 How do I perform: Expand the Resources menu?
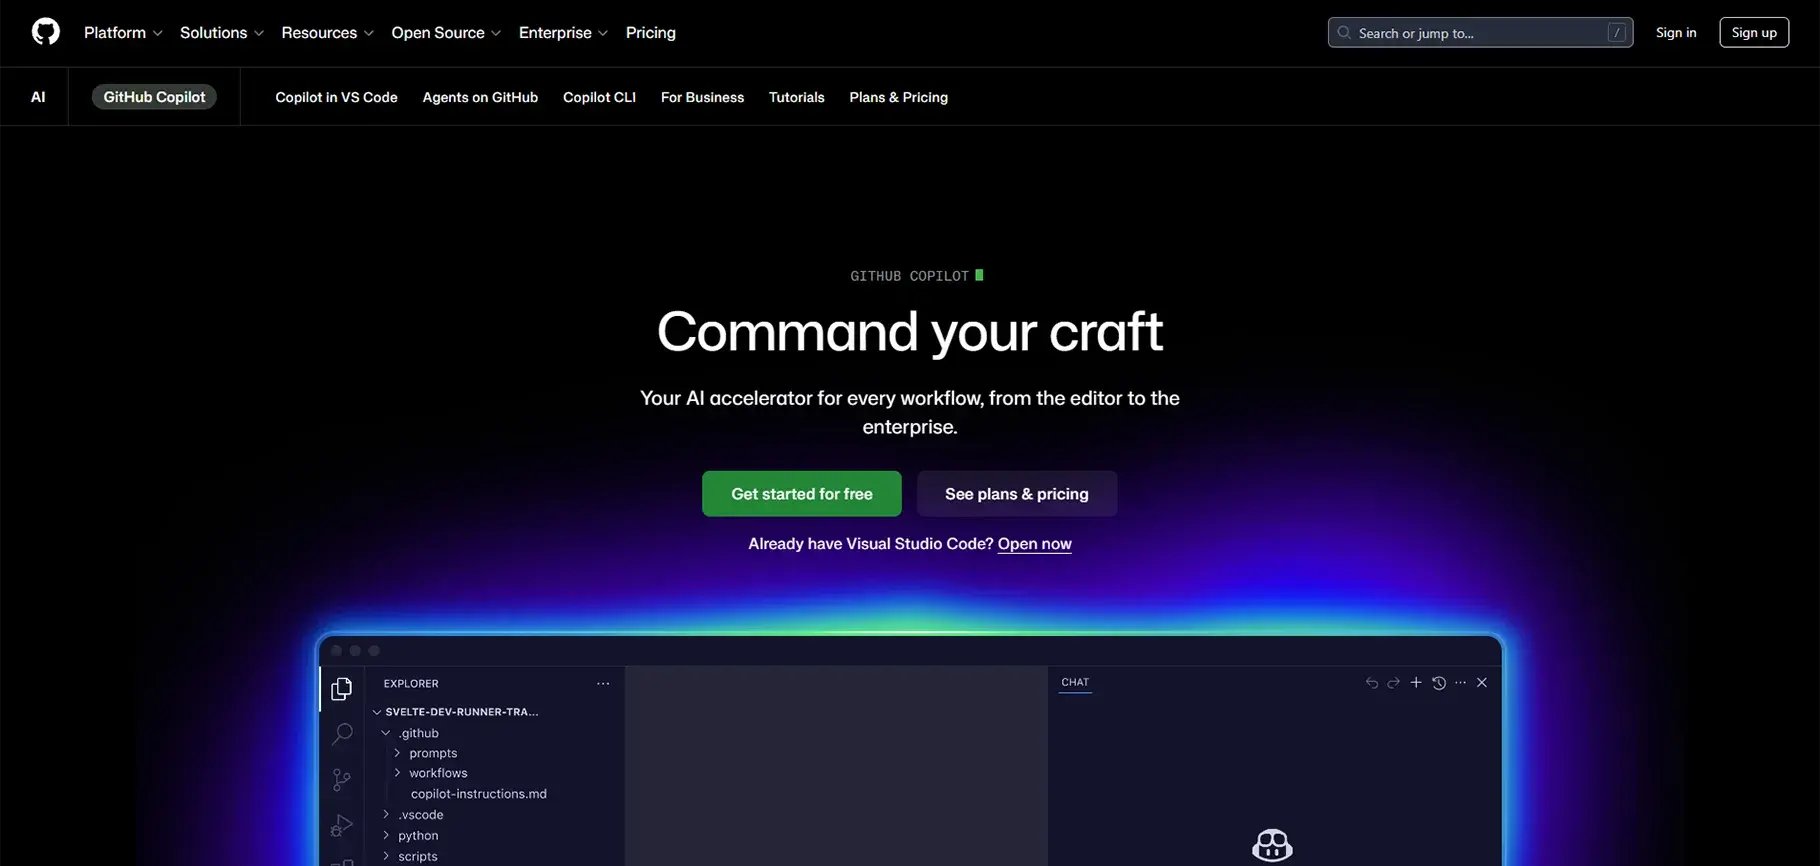point(328,33)
